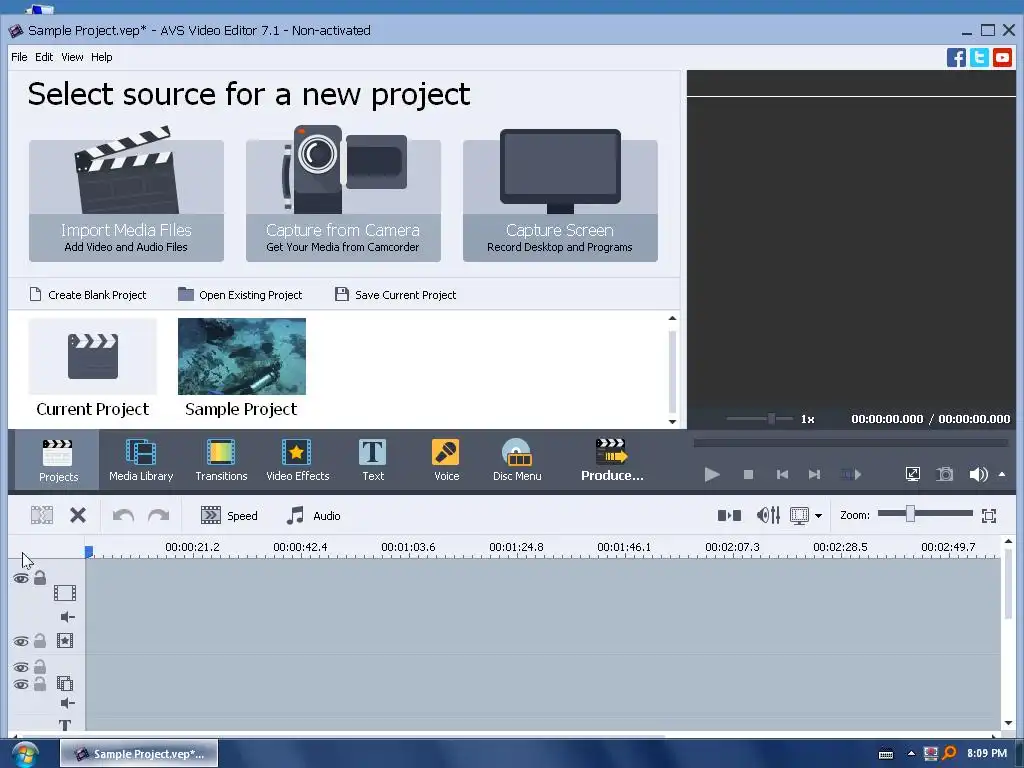The height and width of the screenshot is (768, 1024).
Task: Click the video overlay track icon
Action: [65, 684]
